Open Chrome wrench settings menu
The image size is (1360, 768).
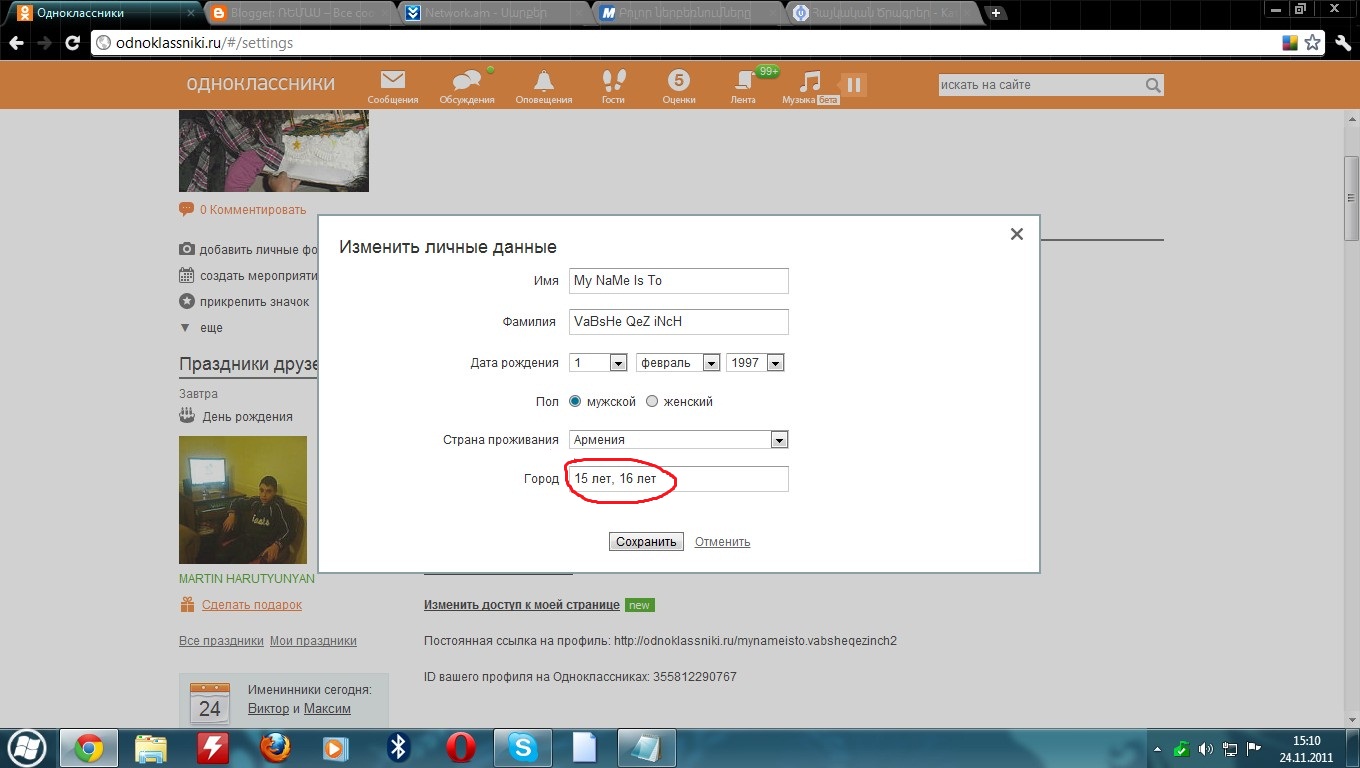(1342, 43)
